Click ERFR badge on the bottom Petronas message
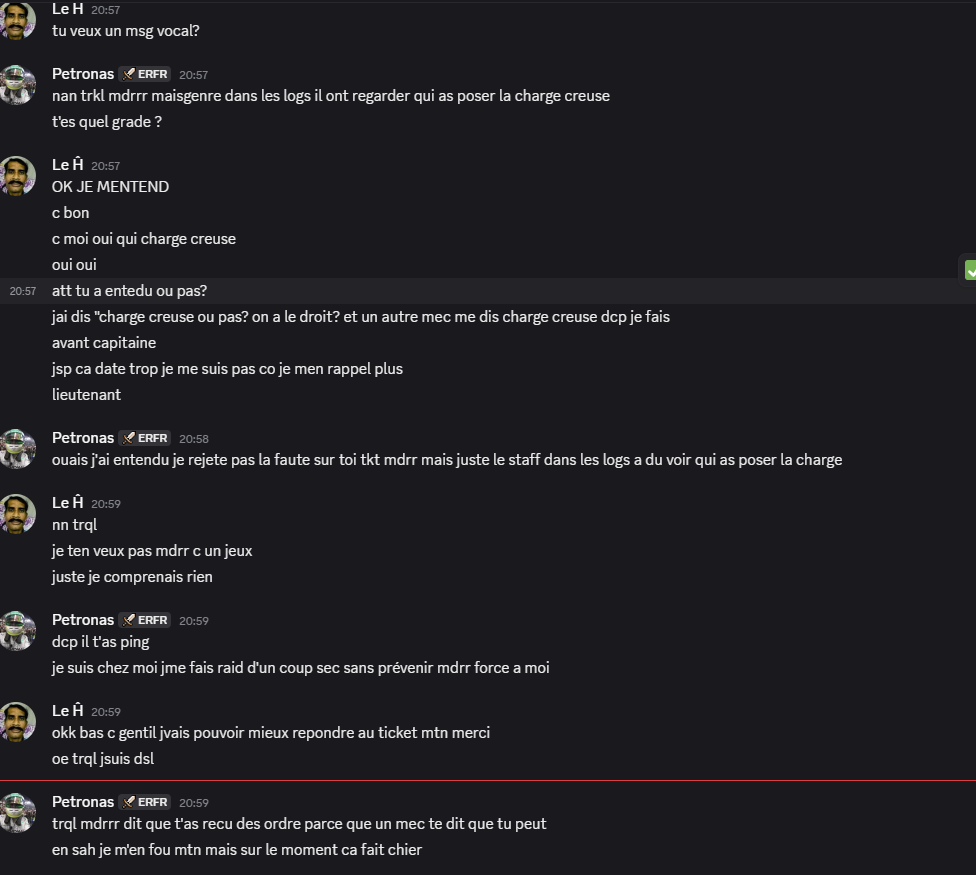This screenshot has width=976, height=875. [x=145, y=802]
